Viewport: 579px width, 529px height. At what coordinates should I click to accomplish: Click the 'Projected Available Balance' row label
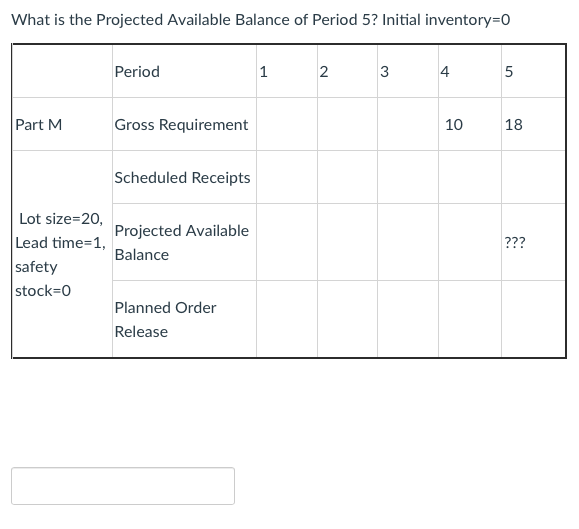[x=182, y=243]
